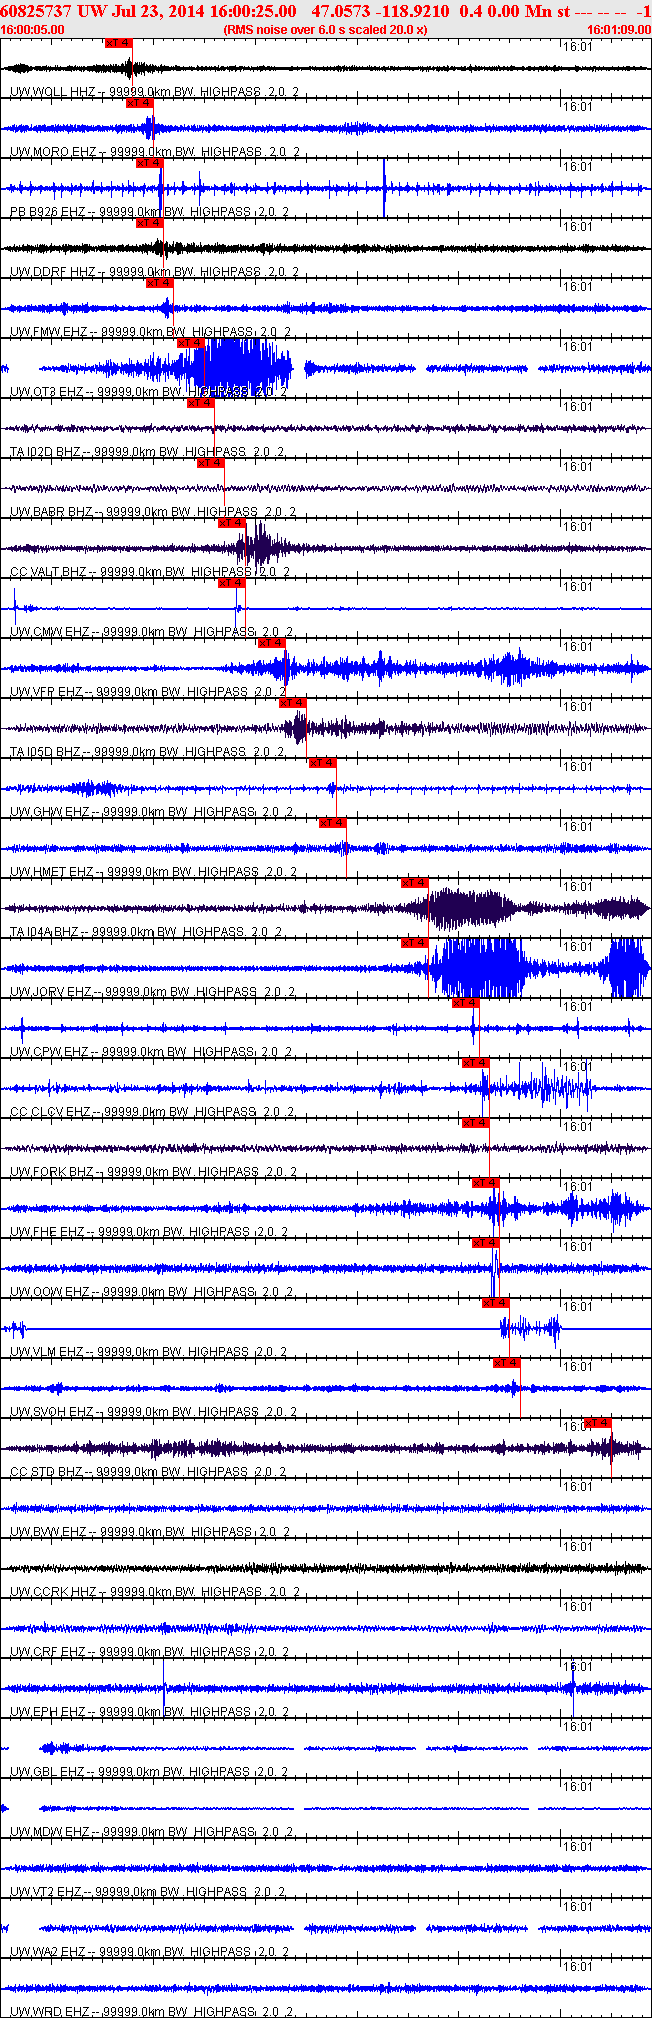Click the pick marker on TA.I04A trace

pyautogui.click(x=414, y=883)
